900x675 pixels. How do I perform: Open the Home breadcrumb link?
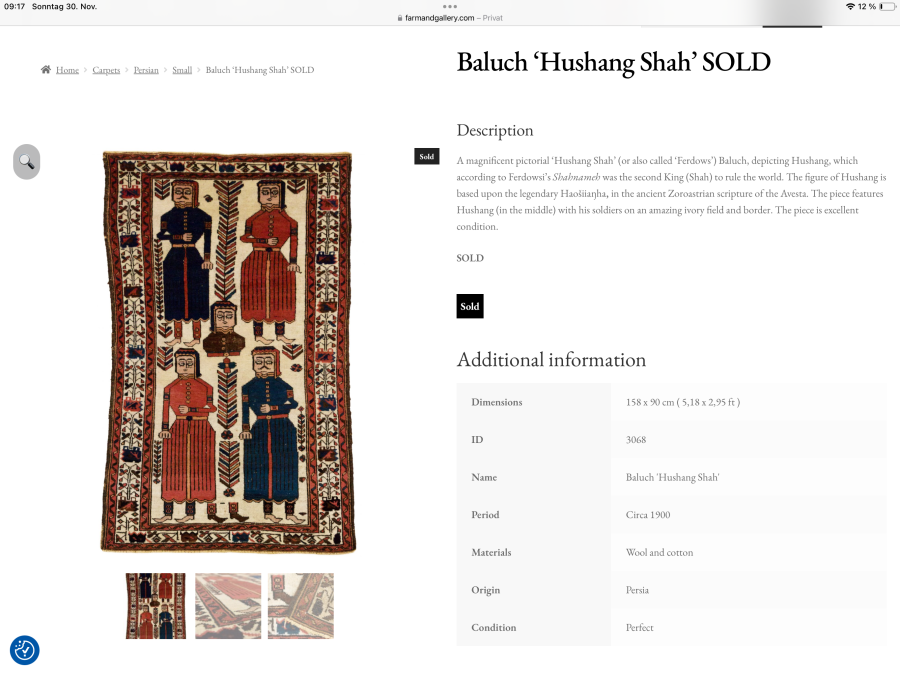(67, 70)
